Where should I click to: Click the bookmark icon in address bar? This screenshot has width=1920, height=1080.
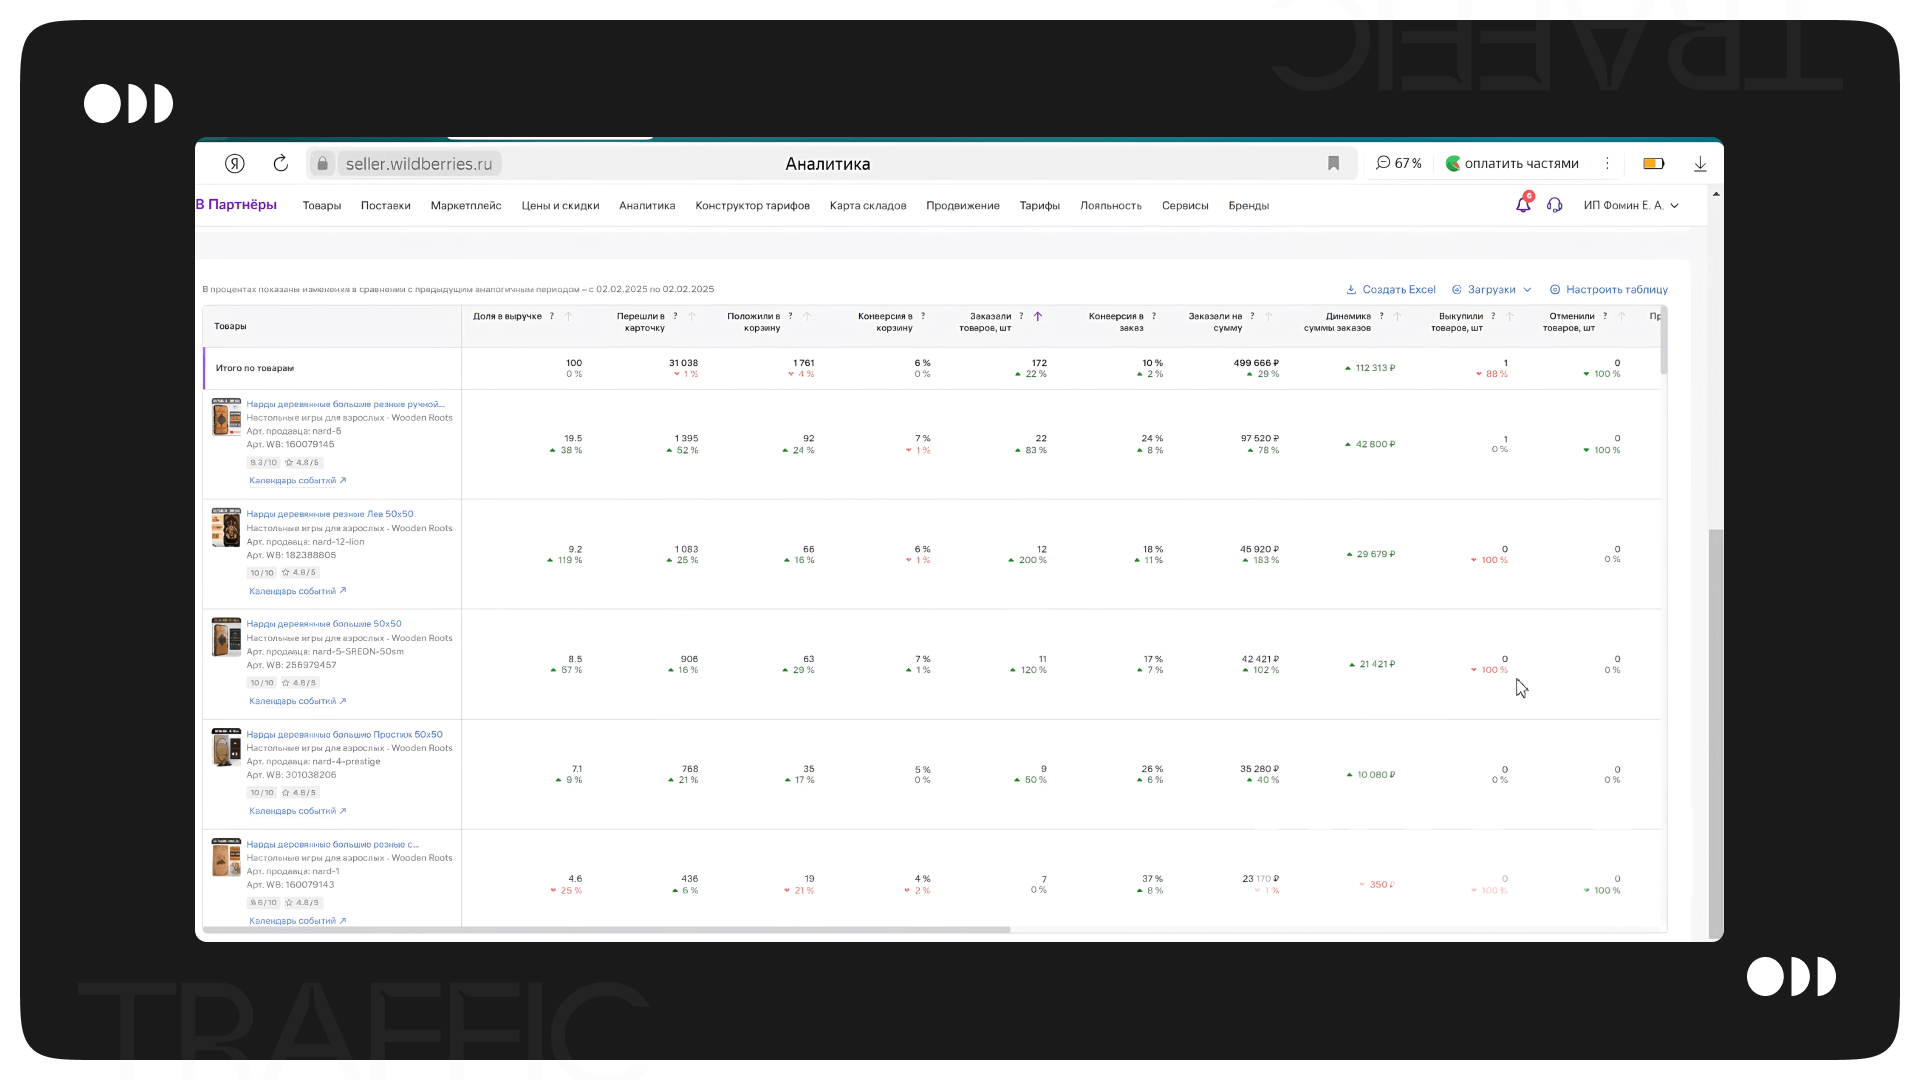(x=1333, y=163)
